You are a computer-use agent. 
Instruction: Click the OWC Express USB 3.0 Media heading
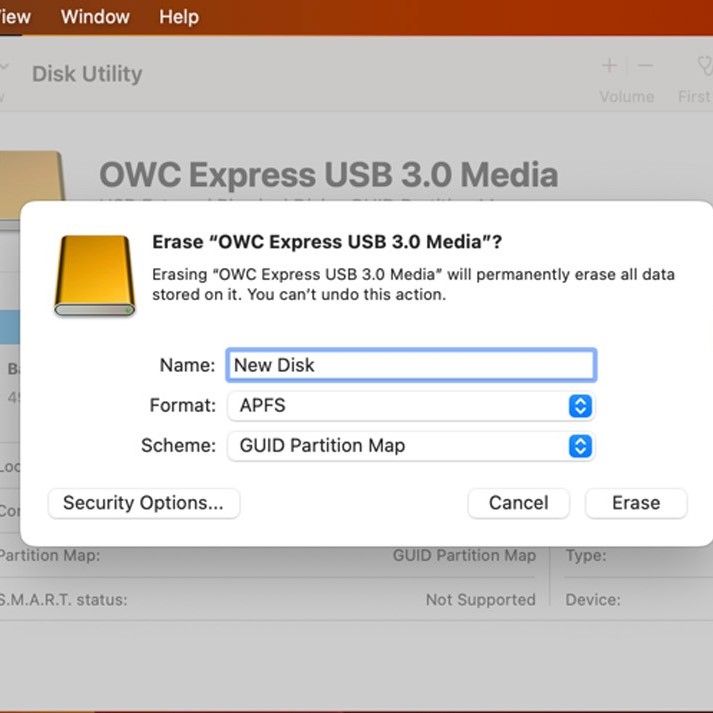click(x=328, y=175)
